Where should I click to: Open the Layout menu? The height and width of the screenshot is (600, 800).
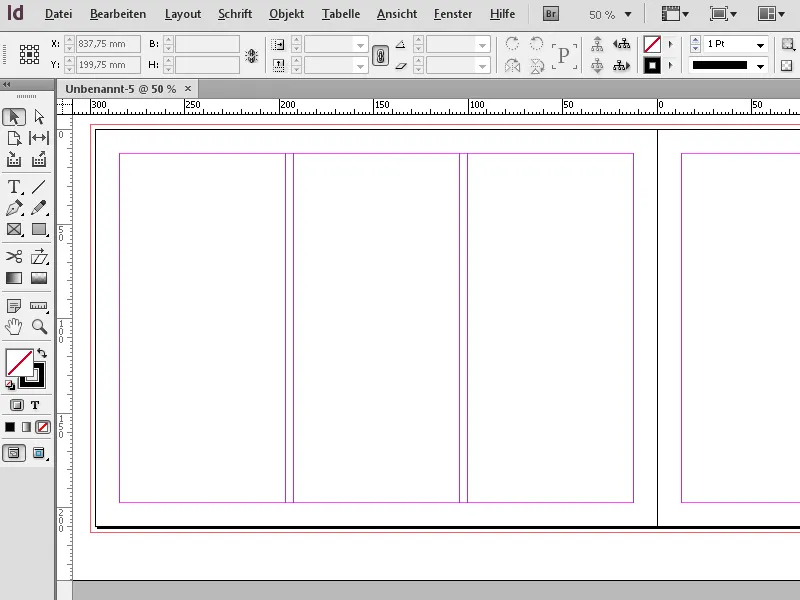point(183,14)
